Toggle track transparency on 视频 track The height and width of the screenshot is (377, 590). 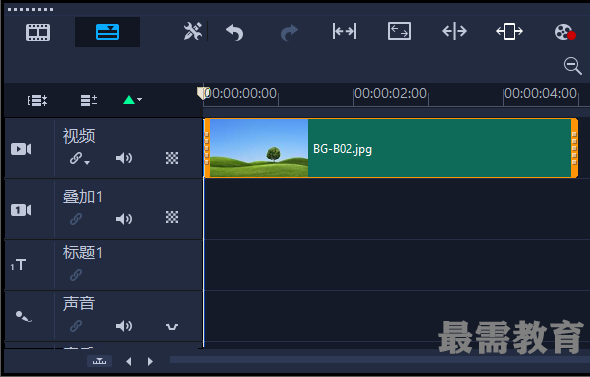point(172,158)
